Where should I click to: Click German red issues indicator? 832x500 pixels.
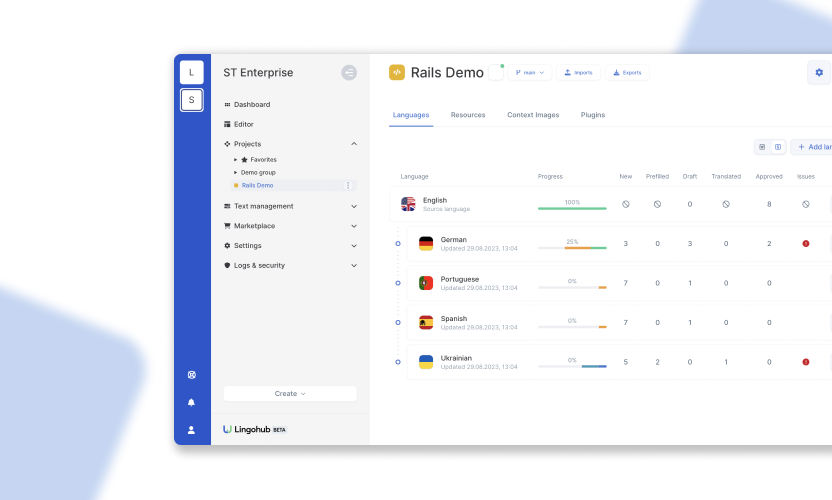[805, 244]
